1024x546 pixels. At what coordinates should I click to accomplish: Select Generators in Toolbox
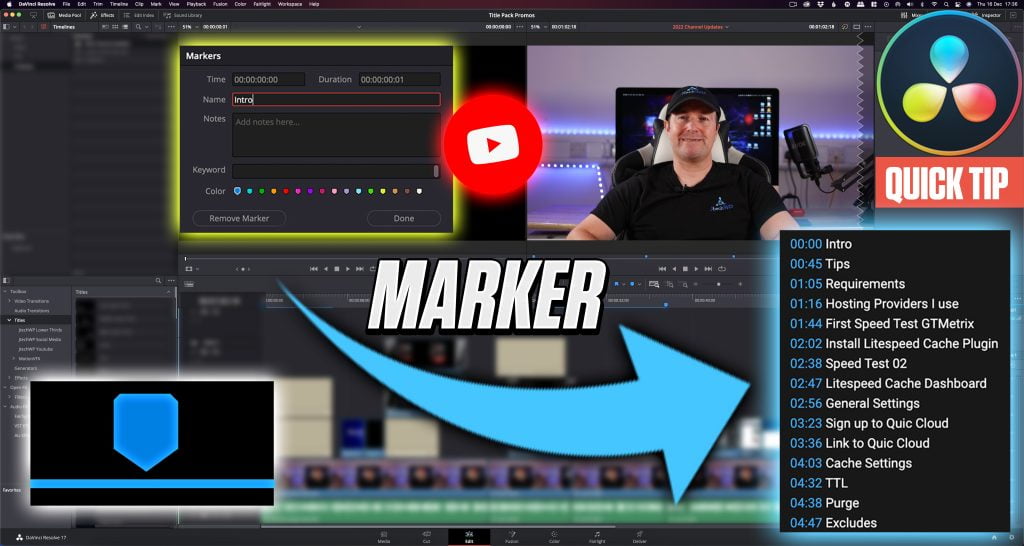(25, 368)
